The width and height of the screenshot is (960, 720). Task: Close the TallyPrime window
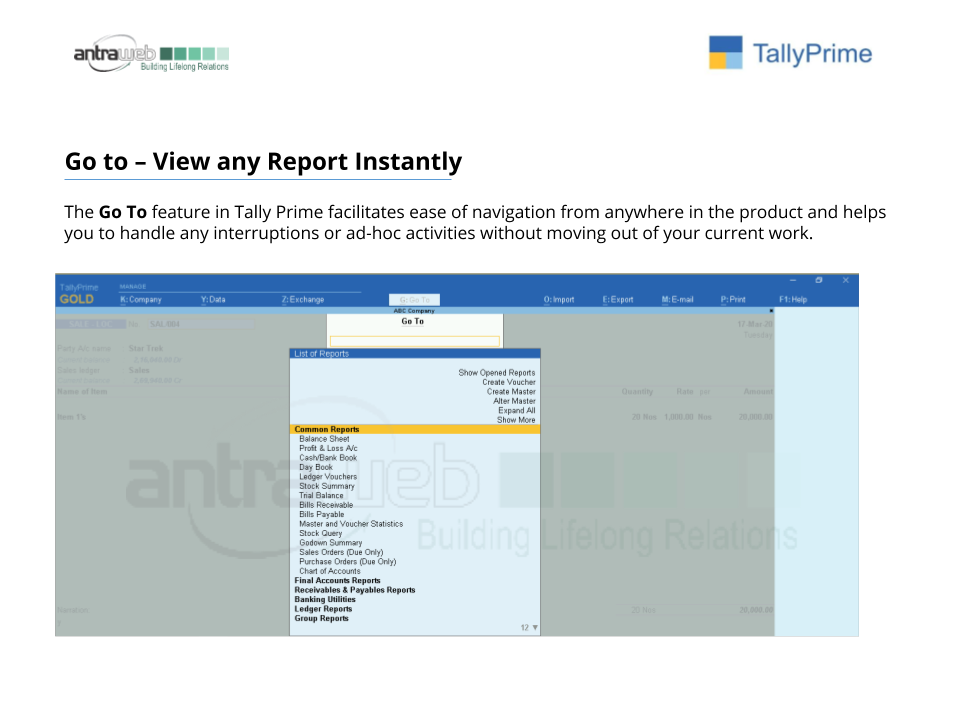tap(846, 280)
